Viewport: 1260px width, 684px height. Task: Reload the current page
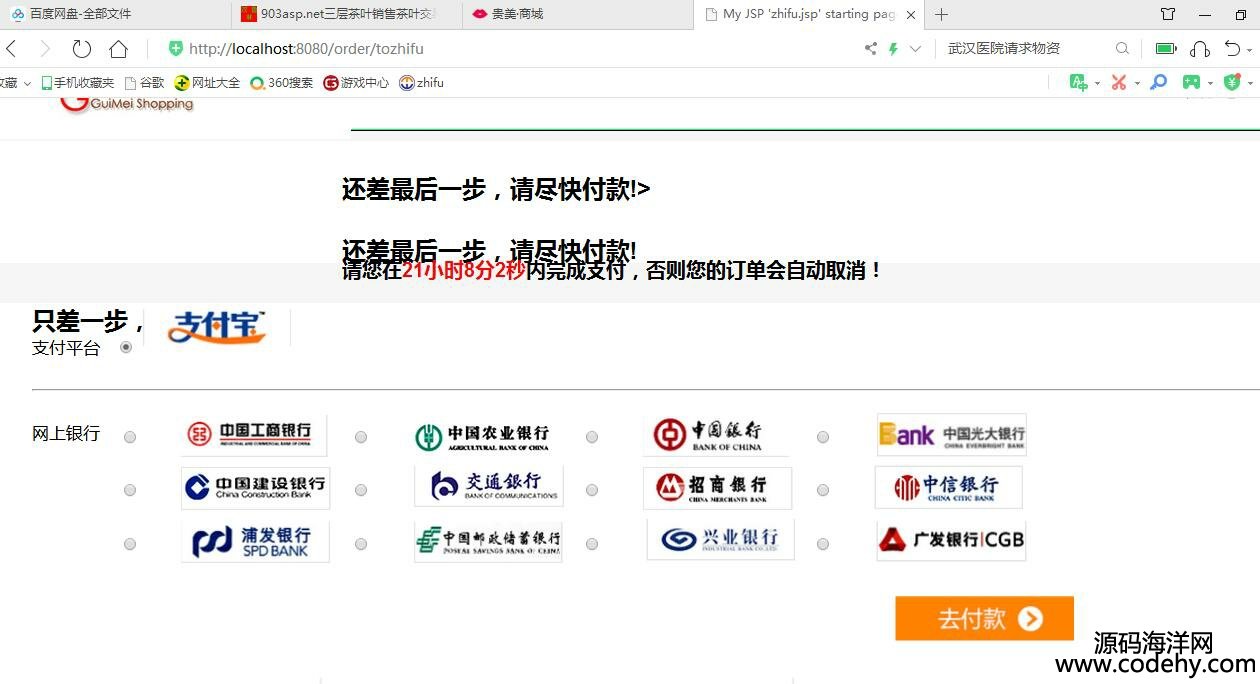click(x=82, y=48)
